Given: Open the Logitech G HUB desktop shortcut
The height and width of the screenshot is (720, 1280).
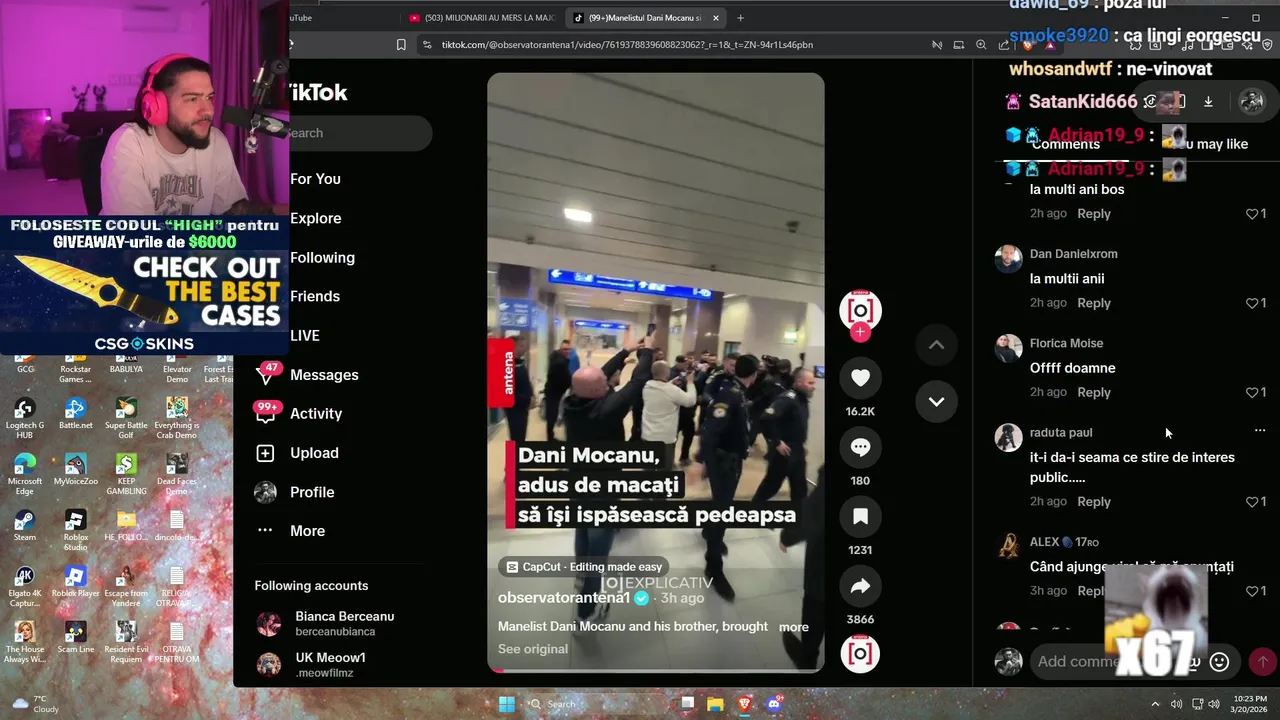Looking at the screenshot, I should [25, 418].
